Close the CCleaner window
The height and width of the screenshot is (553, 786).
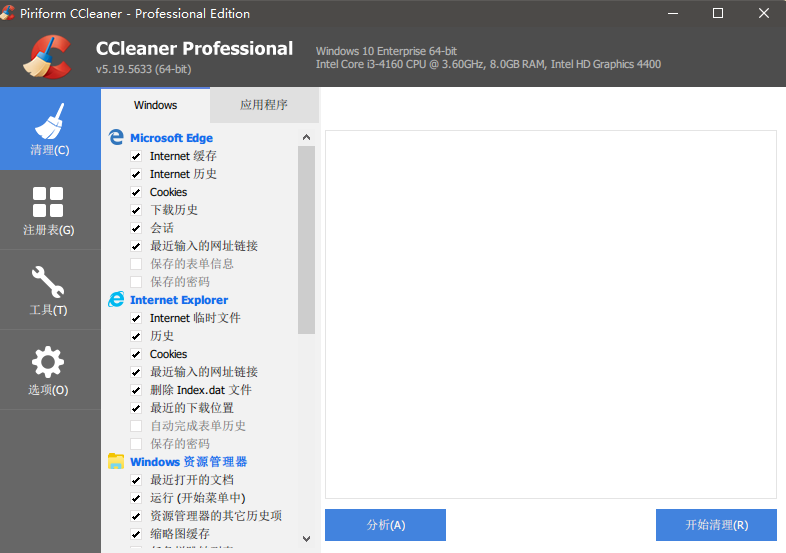tap(763, 13)
